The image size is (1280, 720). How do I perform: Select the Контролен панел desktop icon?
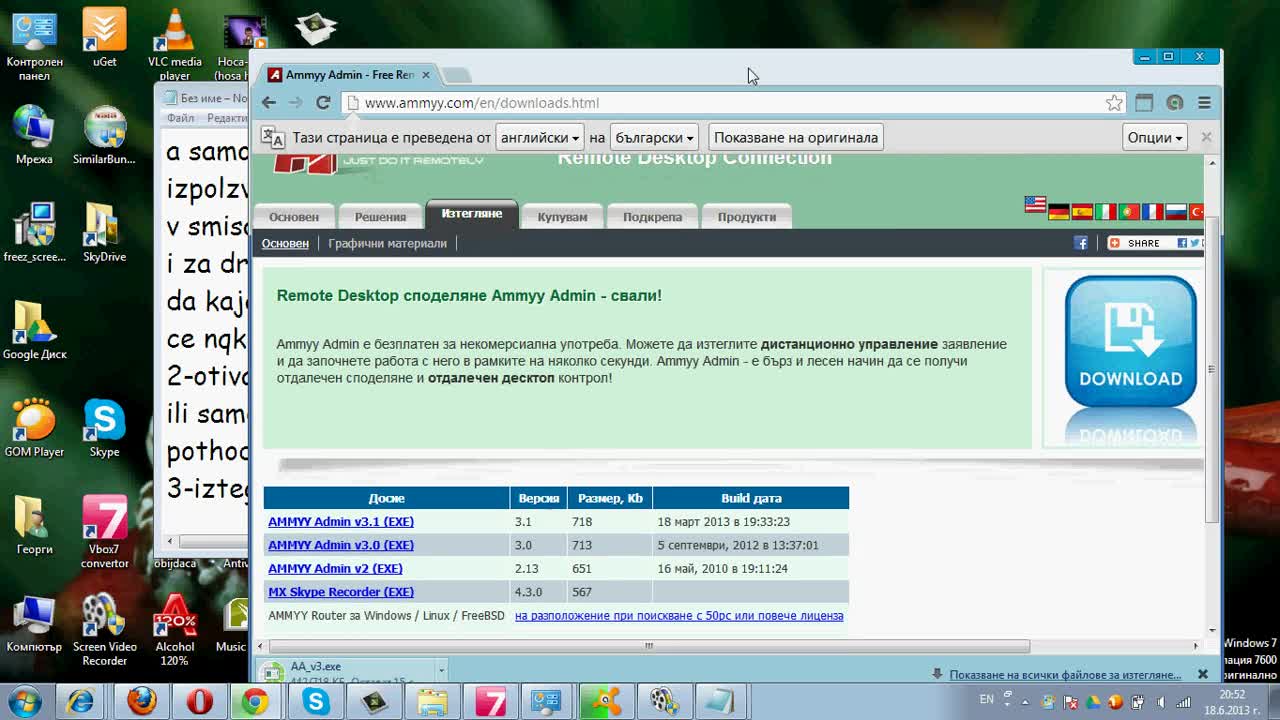[34, 44]
